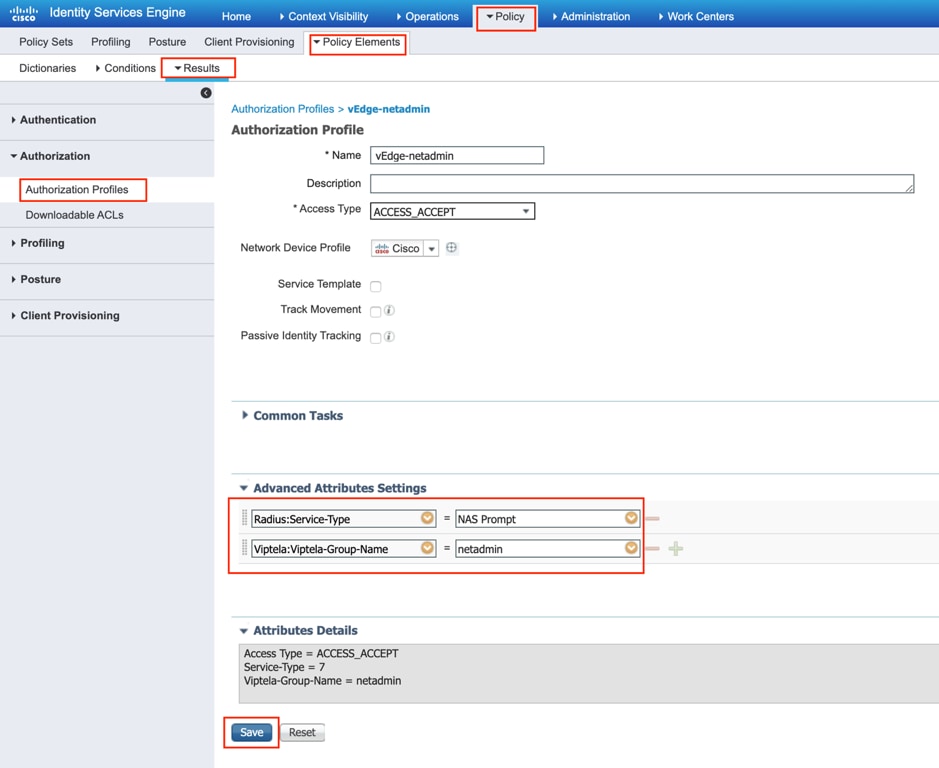Open the Cisco Network Device Profile dropdown
This screenshot has width=939, height=768.
[x=431, y=249]
